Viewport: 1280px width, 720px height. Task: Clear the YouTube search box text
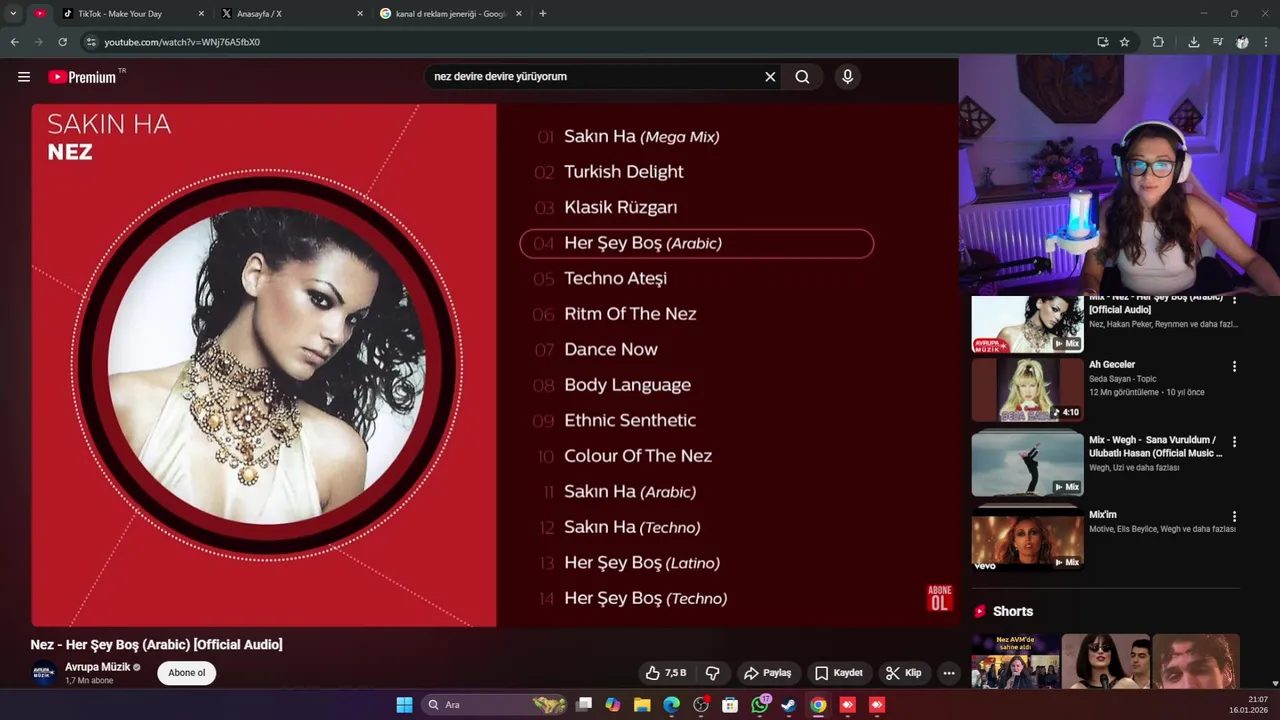[770, 77]
